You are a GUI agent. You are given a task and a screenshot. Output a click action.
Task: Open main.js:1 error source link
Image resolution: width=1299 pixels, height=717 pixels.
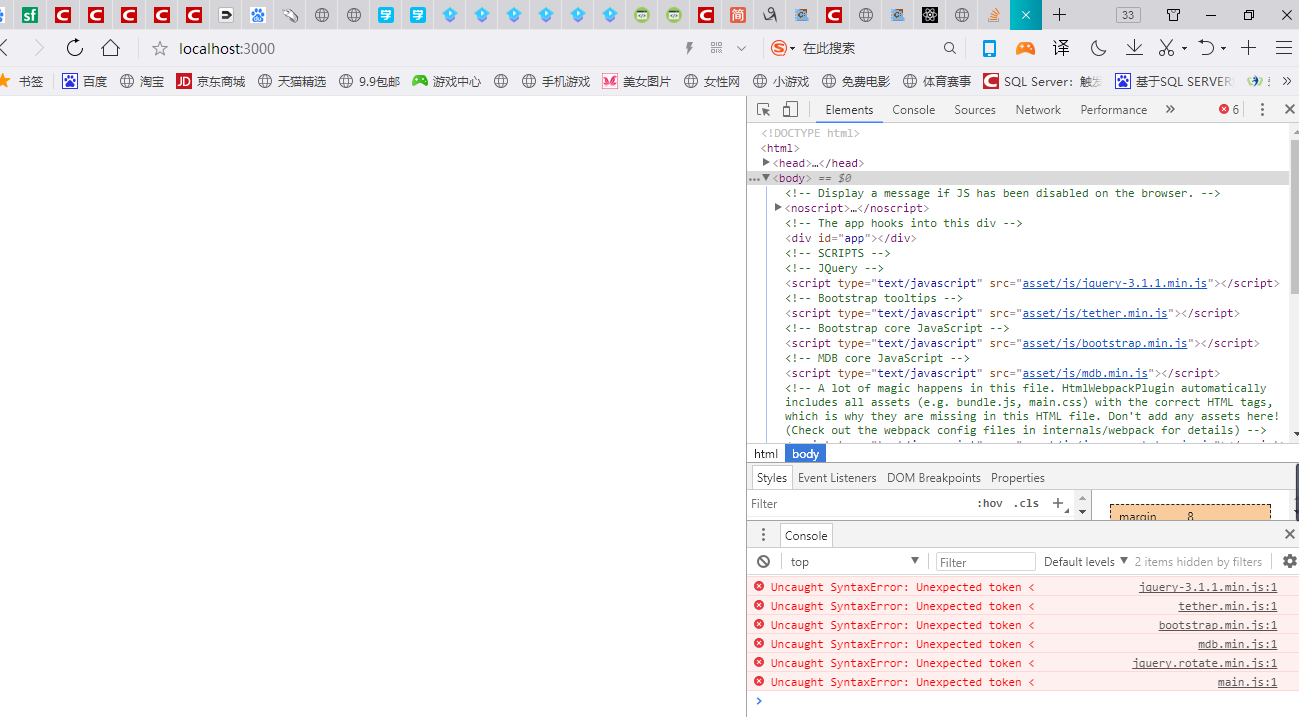(x=1248, y=682)
